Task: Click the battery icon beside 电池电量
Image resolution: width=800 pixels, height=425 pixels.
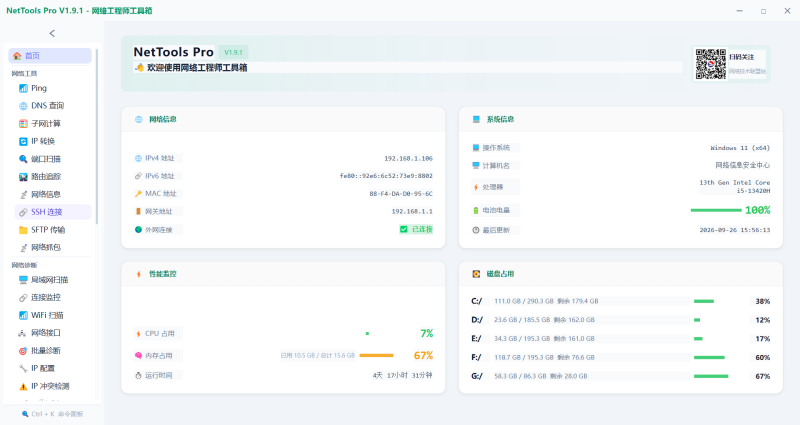Action: click(476, 210)
